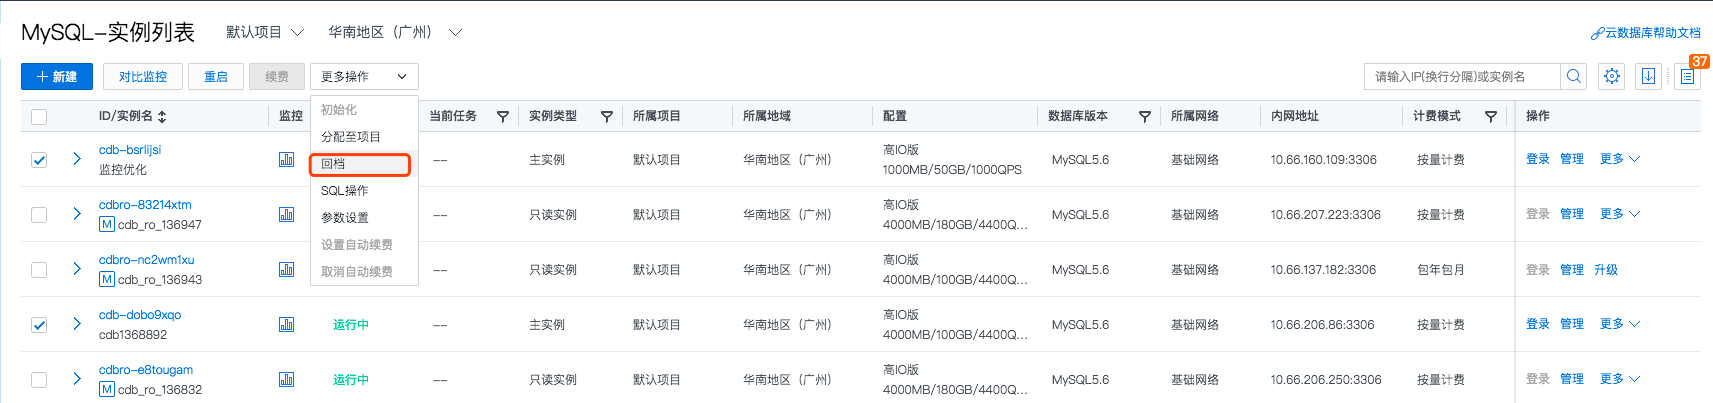Toggle the 更多操作 dropdown button
The image size is (1713, 403).
tap(364, 76)
